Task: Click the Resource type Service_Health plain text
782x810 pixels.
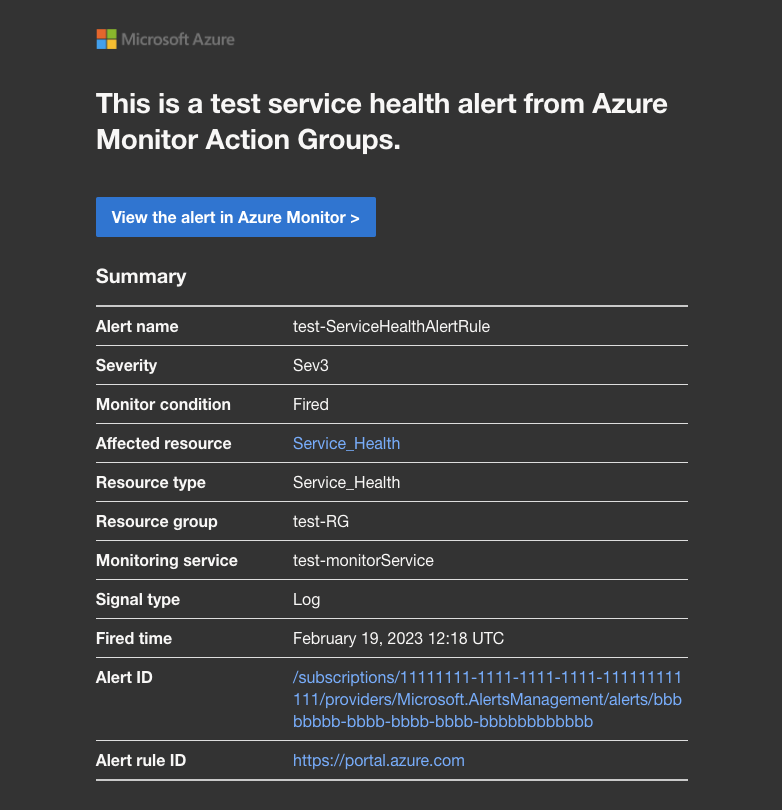Action: click(346, 482)
